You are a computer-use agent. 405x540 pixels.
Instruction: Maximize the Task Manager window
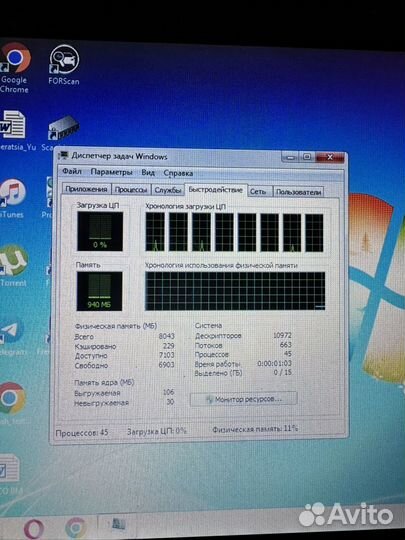(307, 157)
